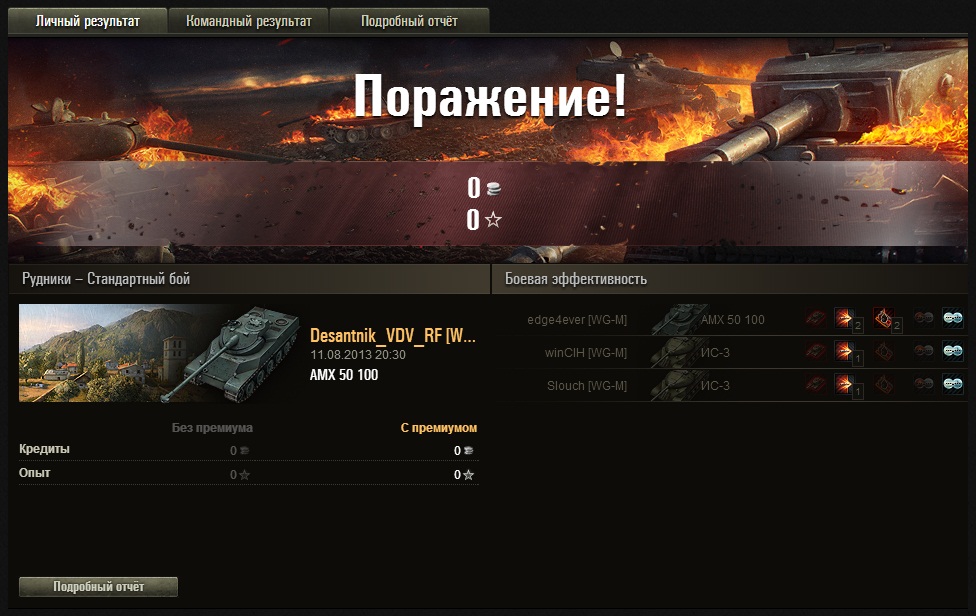Select the Slouch [WG-M] player name
Viewport: 976px width, 616px height.
pos(587,386)
